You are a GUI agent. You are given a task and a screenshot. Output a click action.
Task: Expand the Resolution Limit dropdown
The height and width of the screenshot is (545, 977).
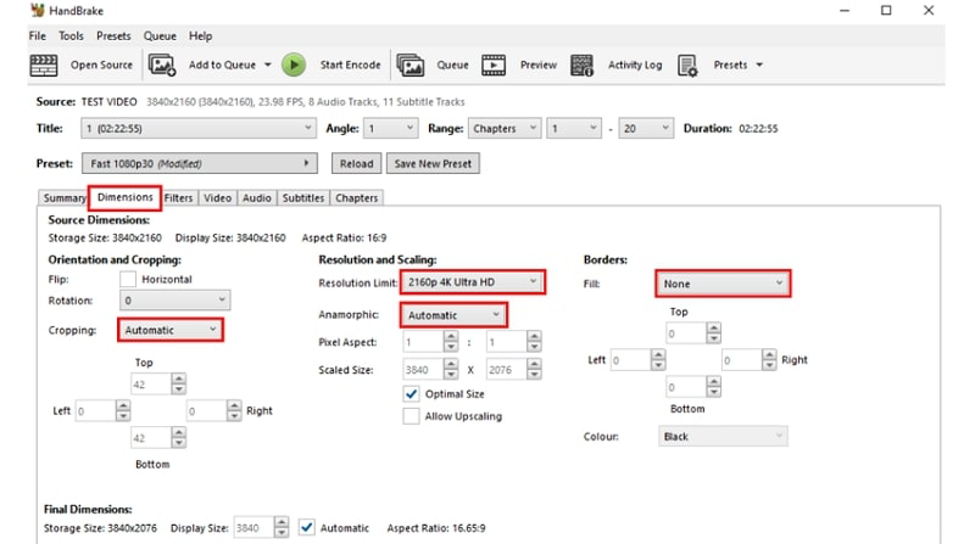[x=472, y=283]
